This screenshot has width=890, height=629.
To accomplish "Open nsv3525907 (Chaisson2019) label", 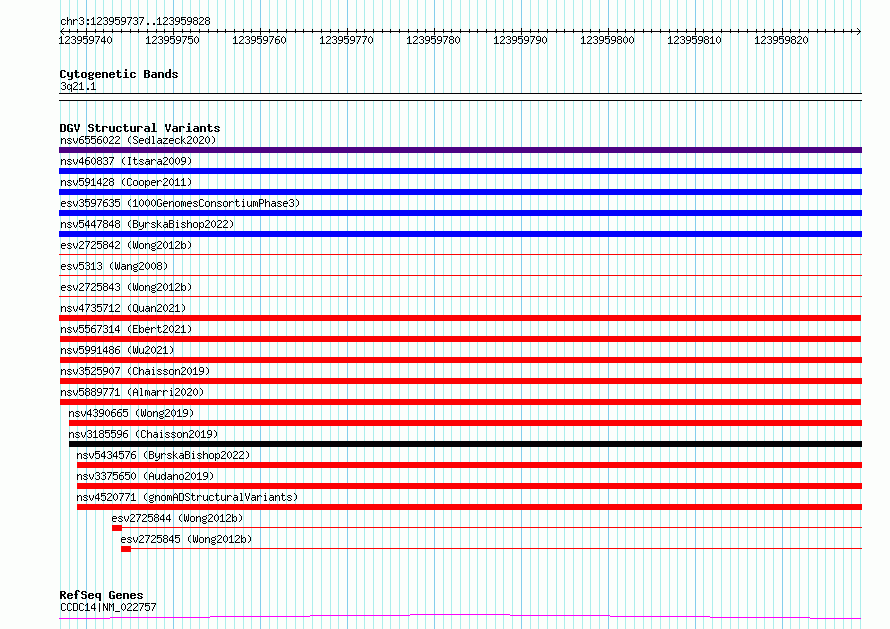I will (135, 371).
